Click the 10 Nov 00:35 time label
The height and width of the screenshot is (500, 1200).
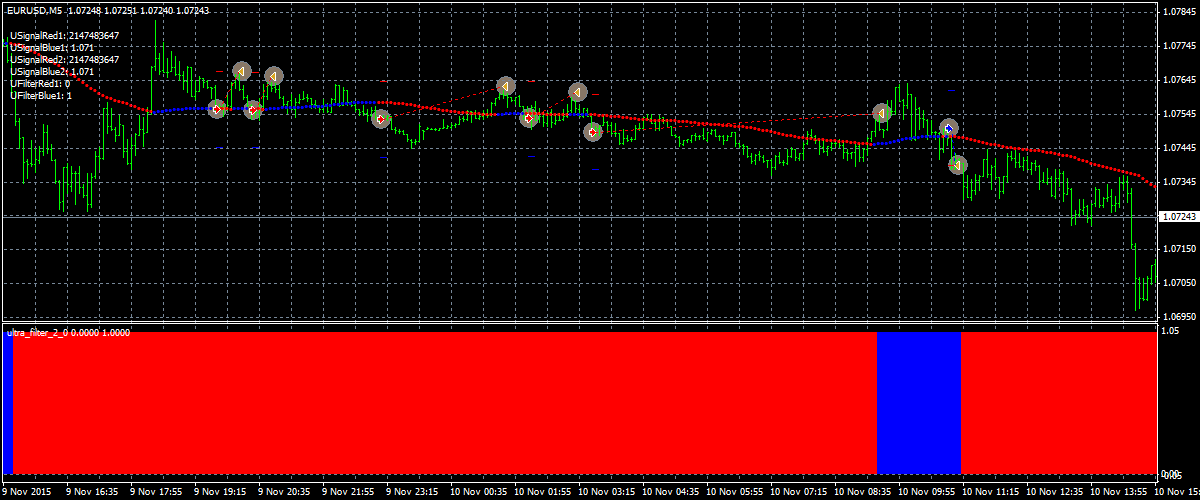(x=478, y=492)
